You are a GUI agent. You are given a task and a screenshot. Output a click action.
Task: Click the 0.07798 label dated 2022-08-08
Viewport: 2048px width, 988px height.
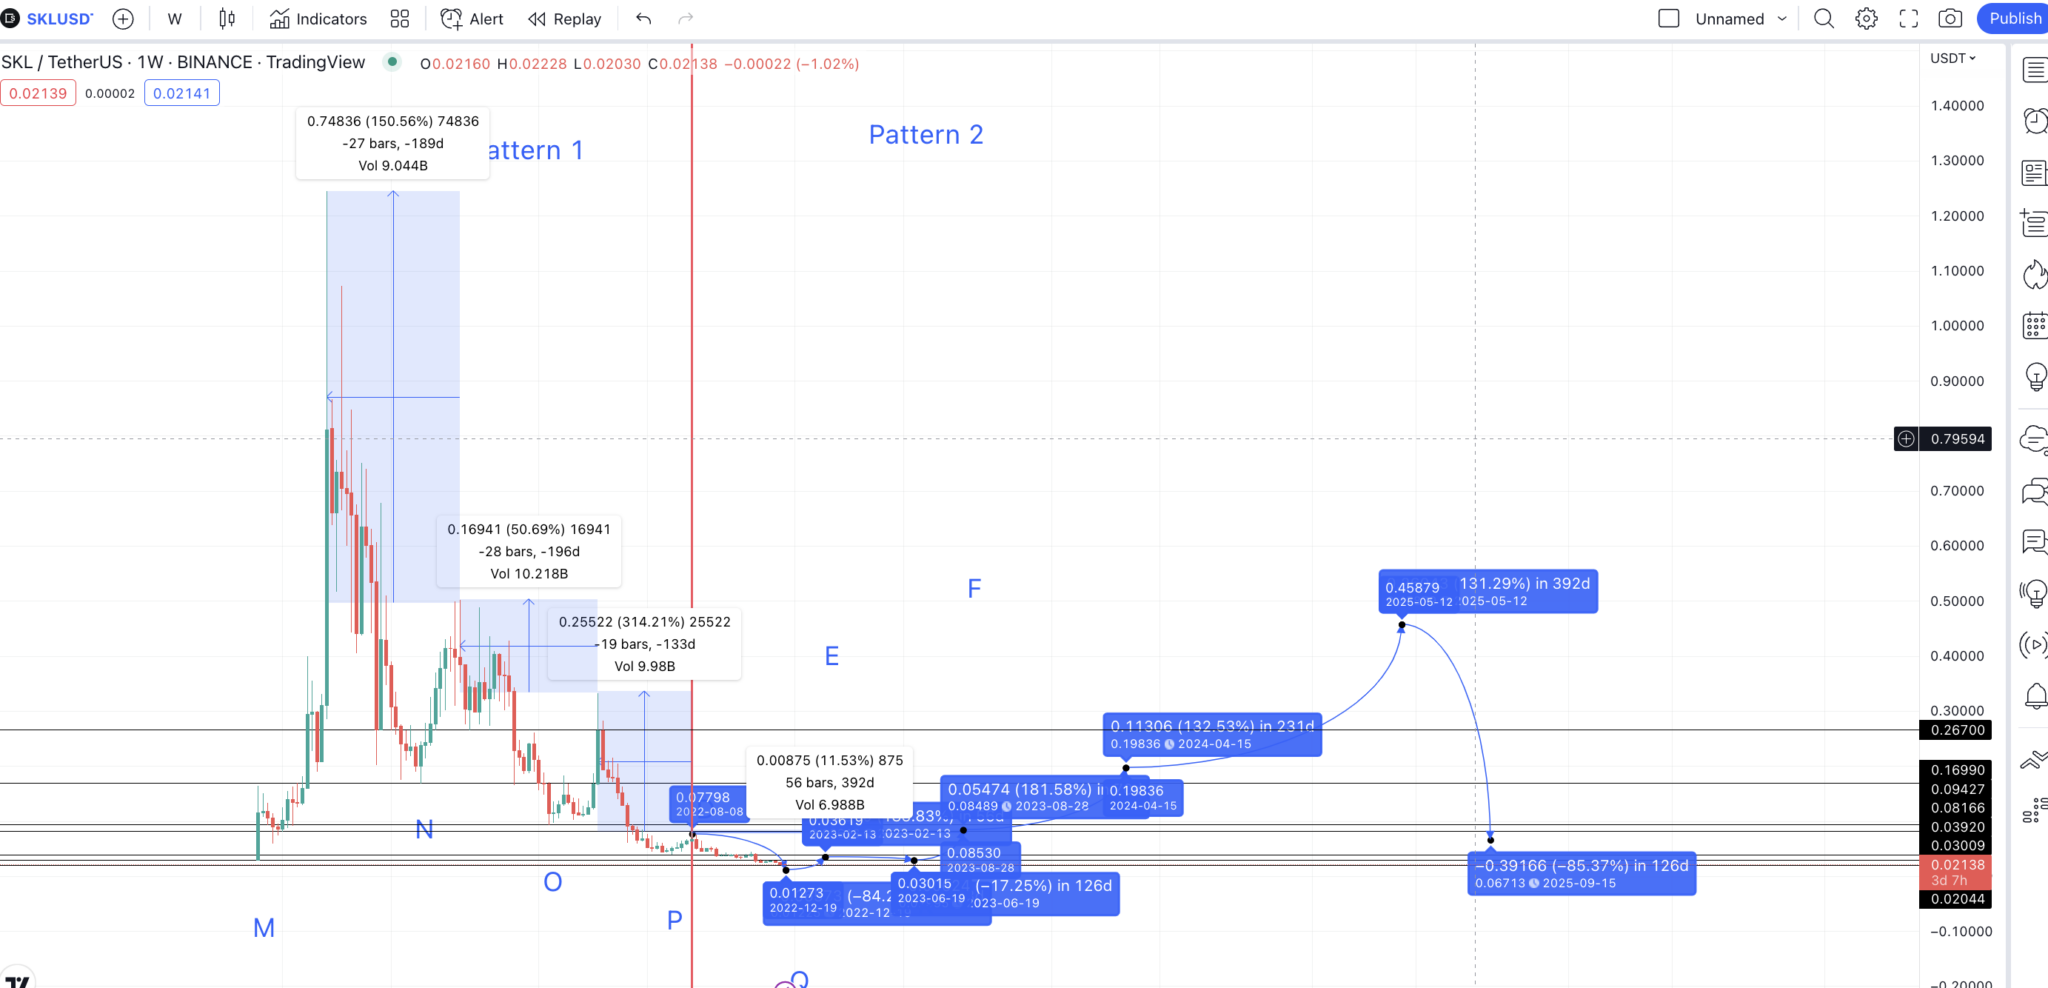[x=709, y=804]
